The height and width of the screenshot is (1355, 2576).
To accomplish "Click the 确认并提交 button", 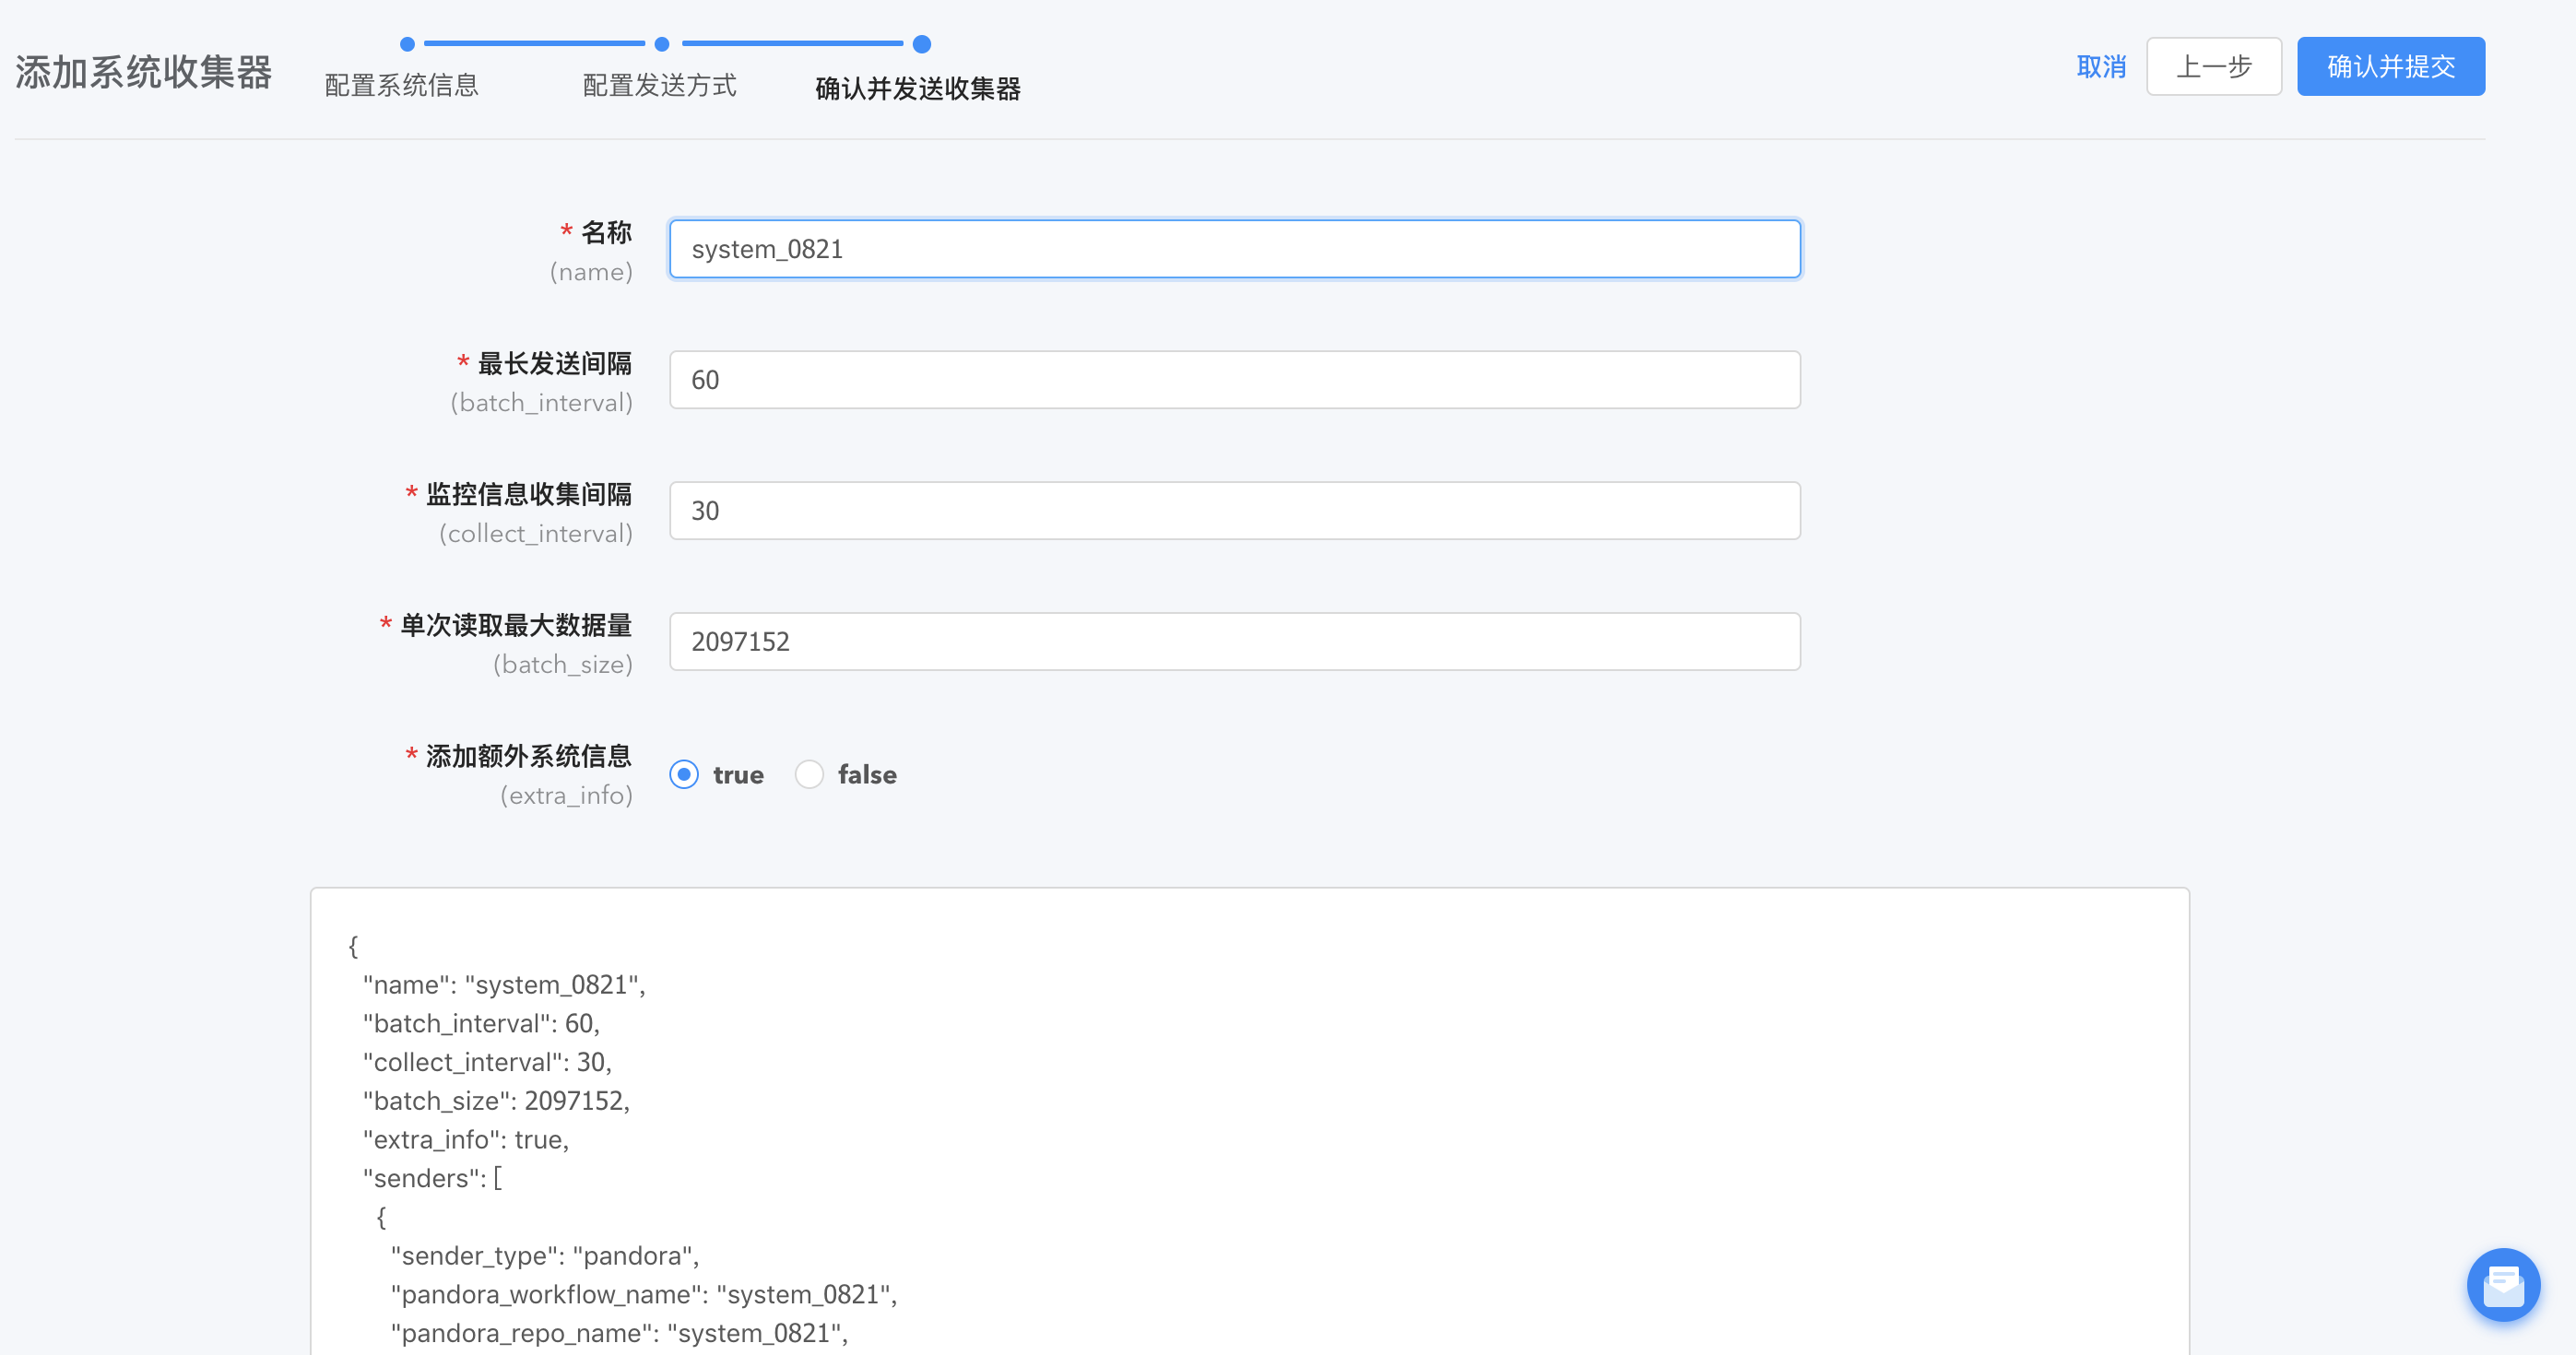I will click(x=2391, y=67).
